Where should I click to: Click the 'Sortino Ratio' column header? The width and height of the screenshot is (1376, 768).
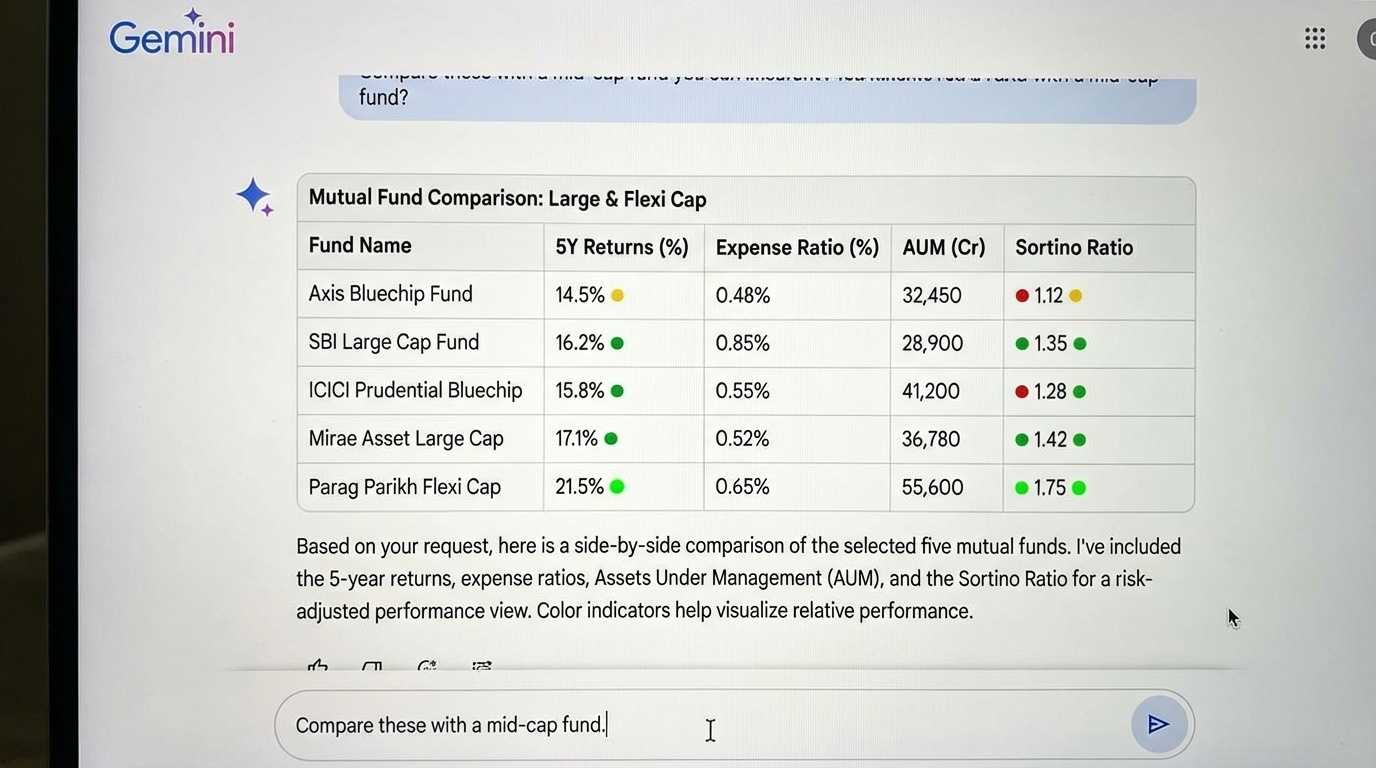1073,247
